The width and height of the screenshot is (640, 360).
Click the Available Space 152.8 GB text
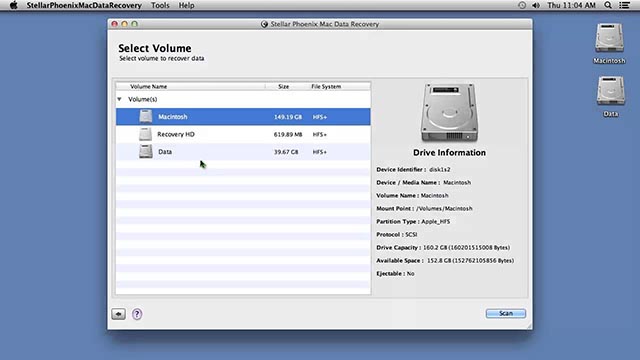(x=445, y=261)
